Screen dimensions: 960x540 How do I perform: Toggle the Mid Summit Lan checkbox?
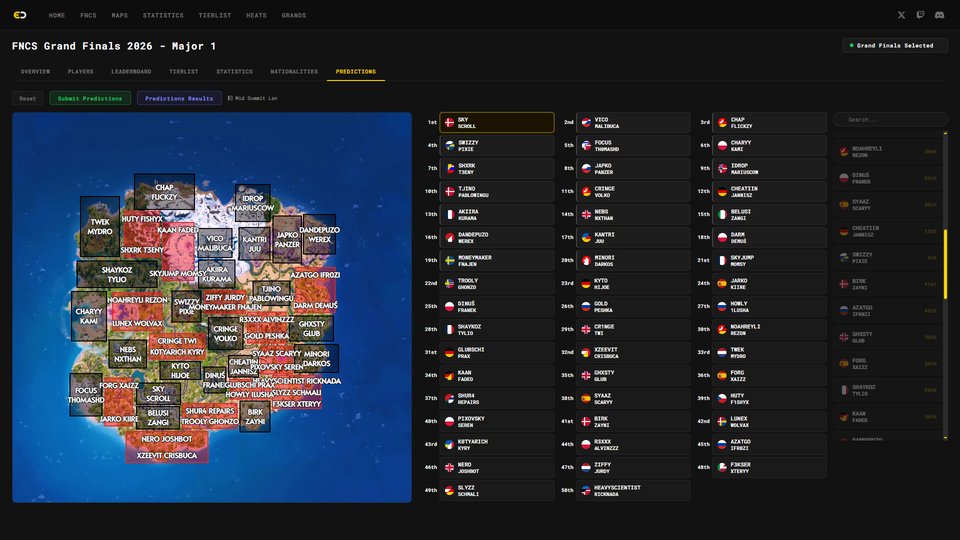coord(230,98)
